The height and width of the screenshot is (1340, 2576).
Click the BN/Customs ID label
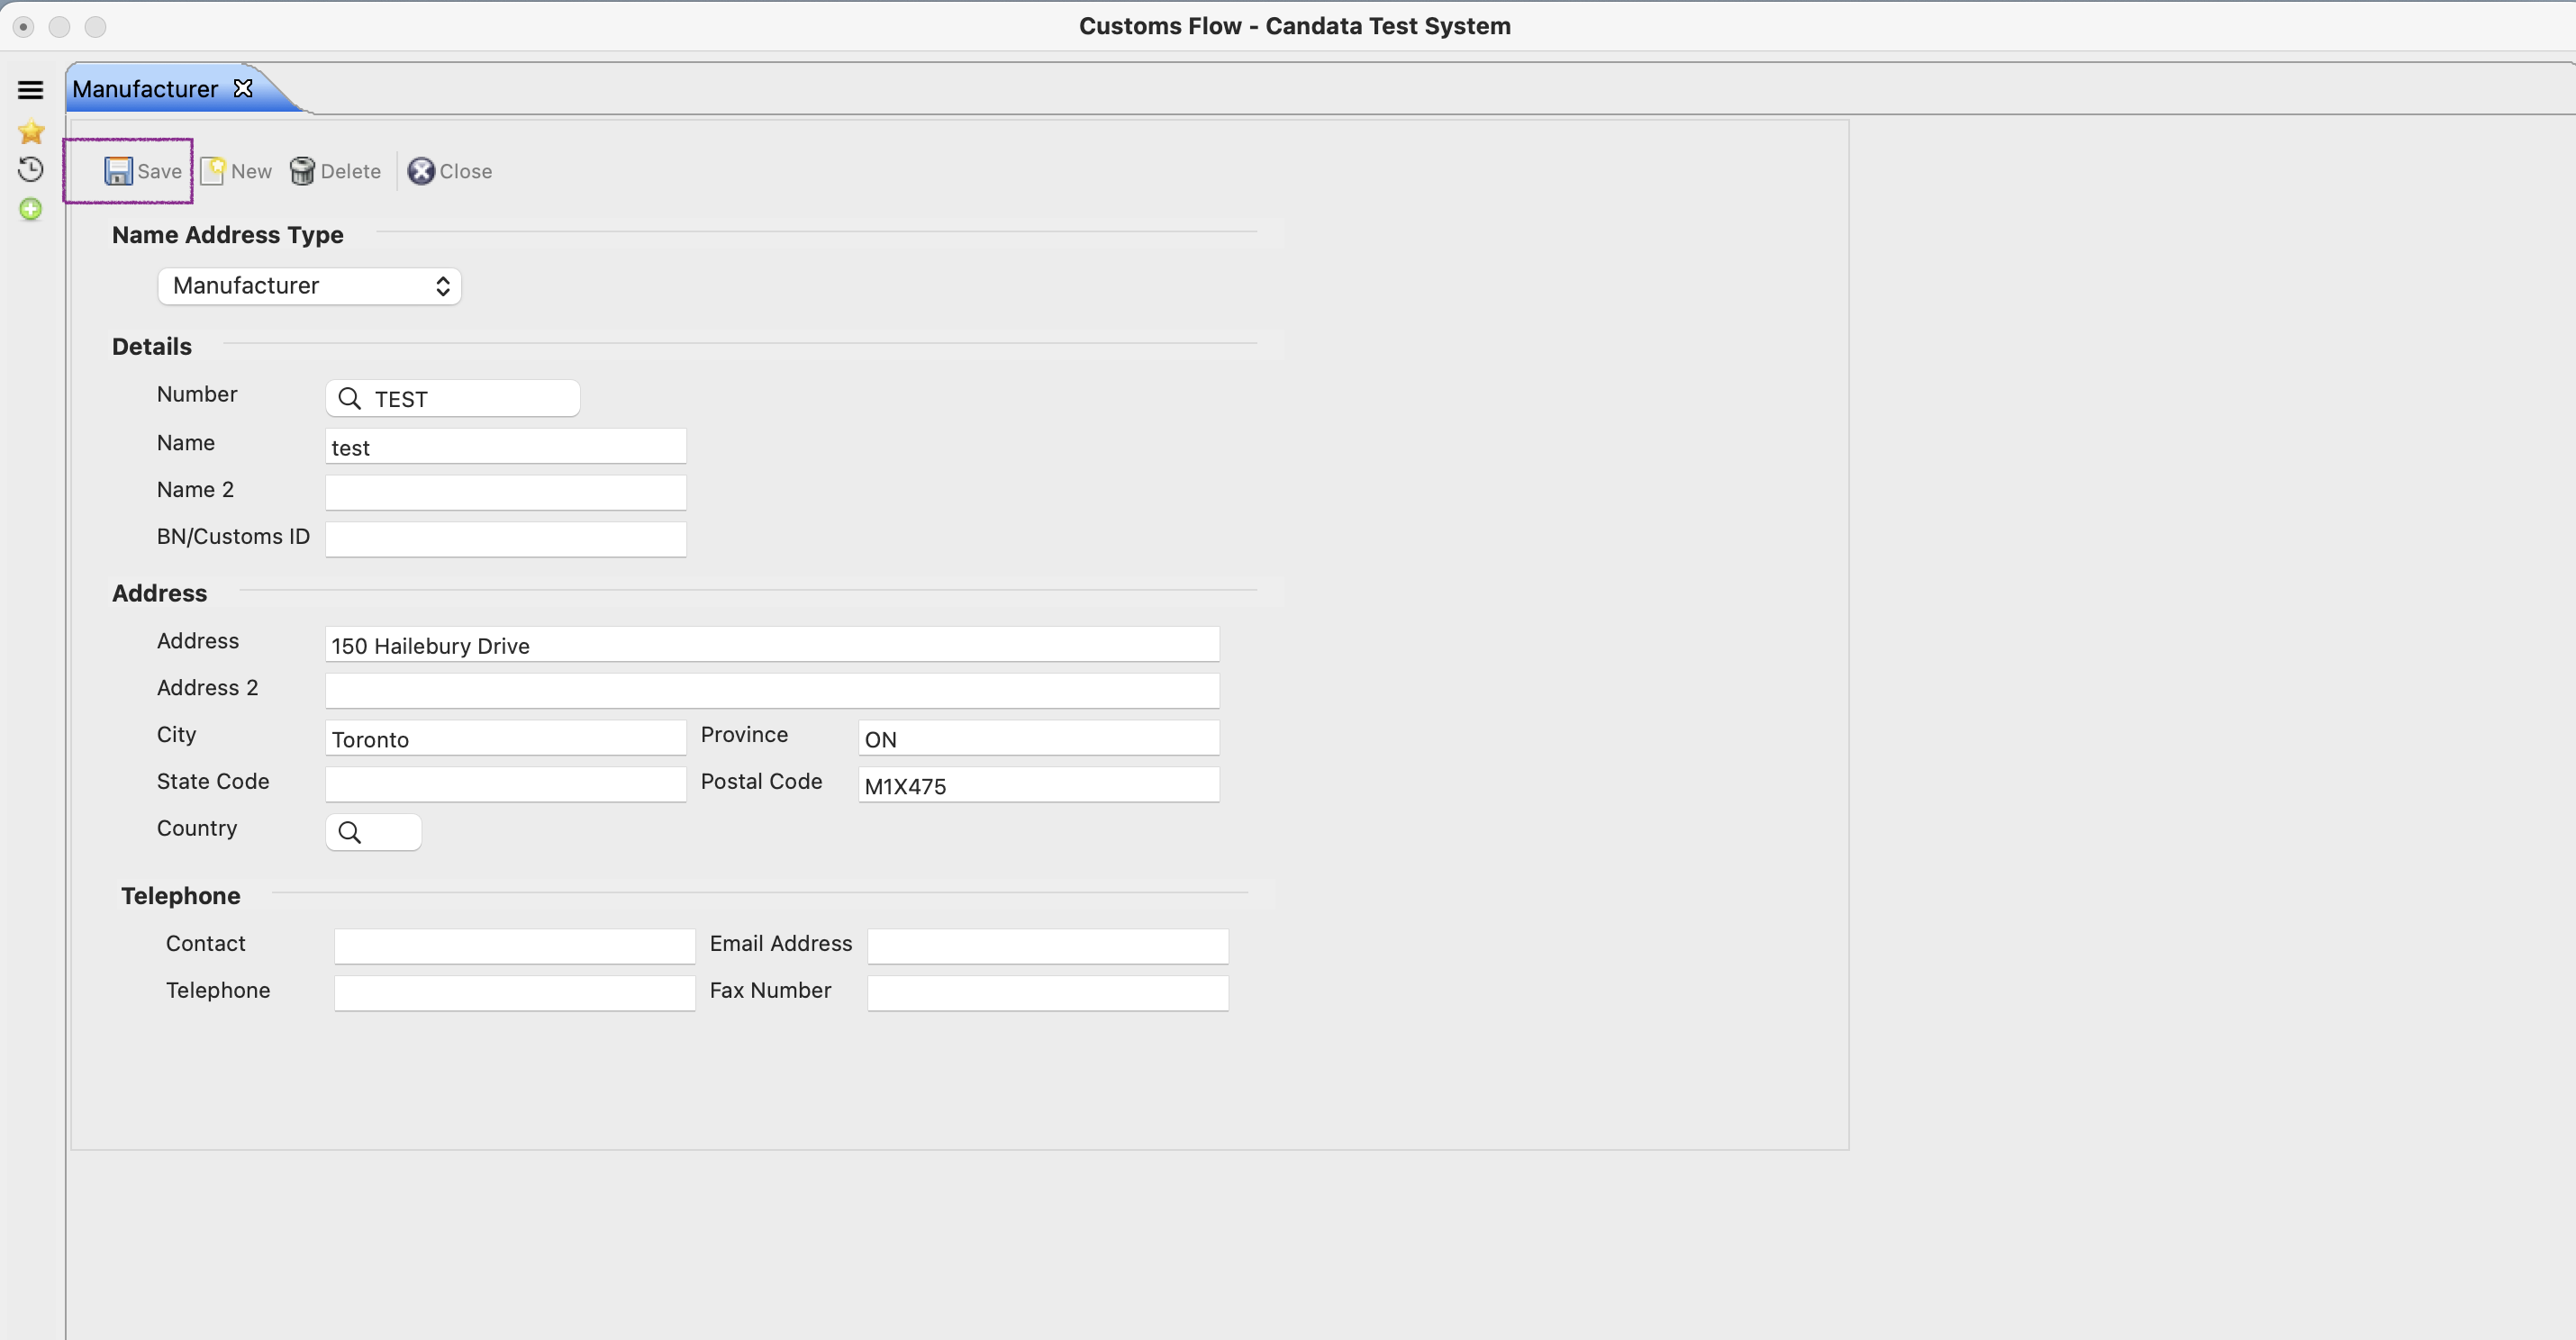pos(233,536)
